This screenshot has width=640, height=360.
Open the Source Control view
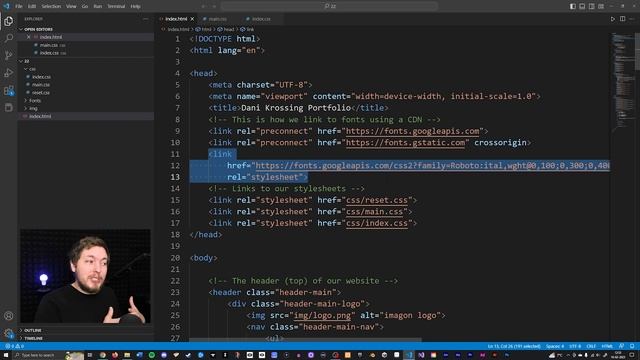coord(9,56)
